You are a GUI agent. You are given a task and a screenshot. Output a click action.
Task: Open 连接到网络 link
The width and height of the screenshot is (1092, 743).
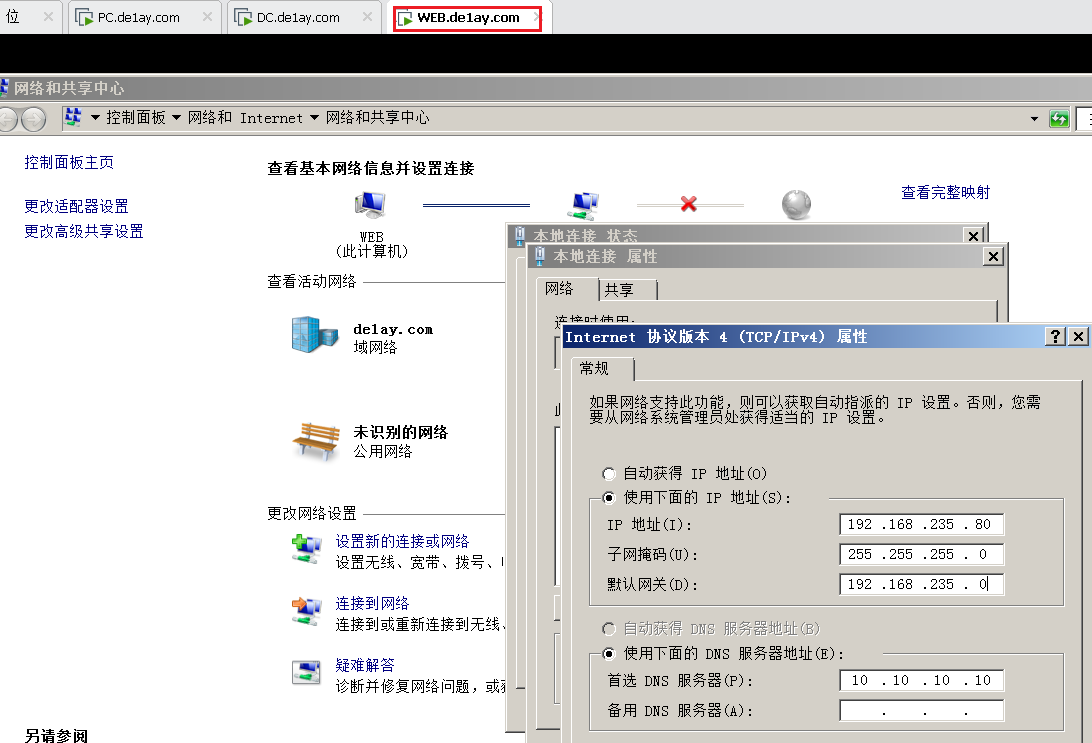point(372,603)
